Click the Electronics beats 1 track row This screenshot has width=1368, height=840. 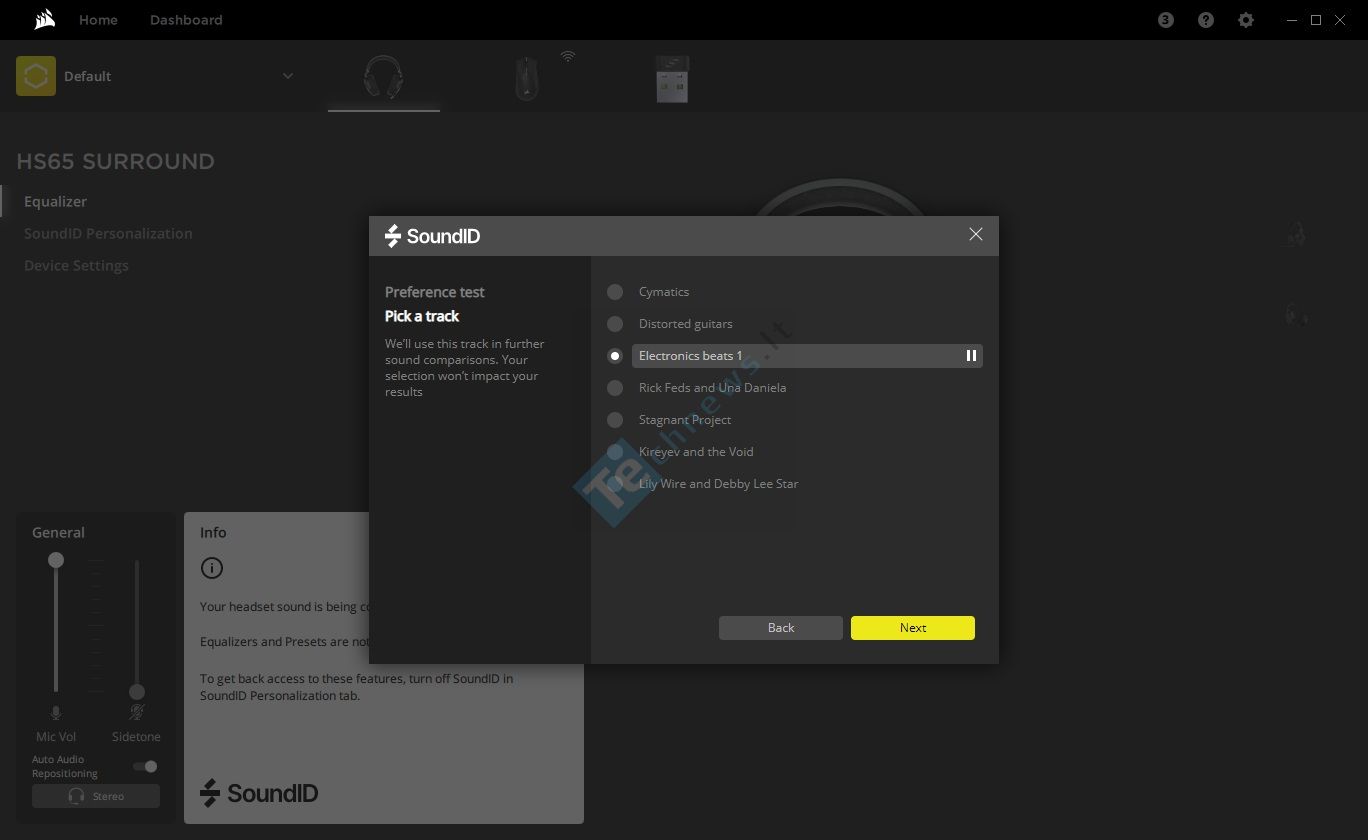[807, 356]
